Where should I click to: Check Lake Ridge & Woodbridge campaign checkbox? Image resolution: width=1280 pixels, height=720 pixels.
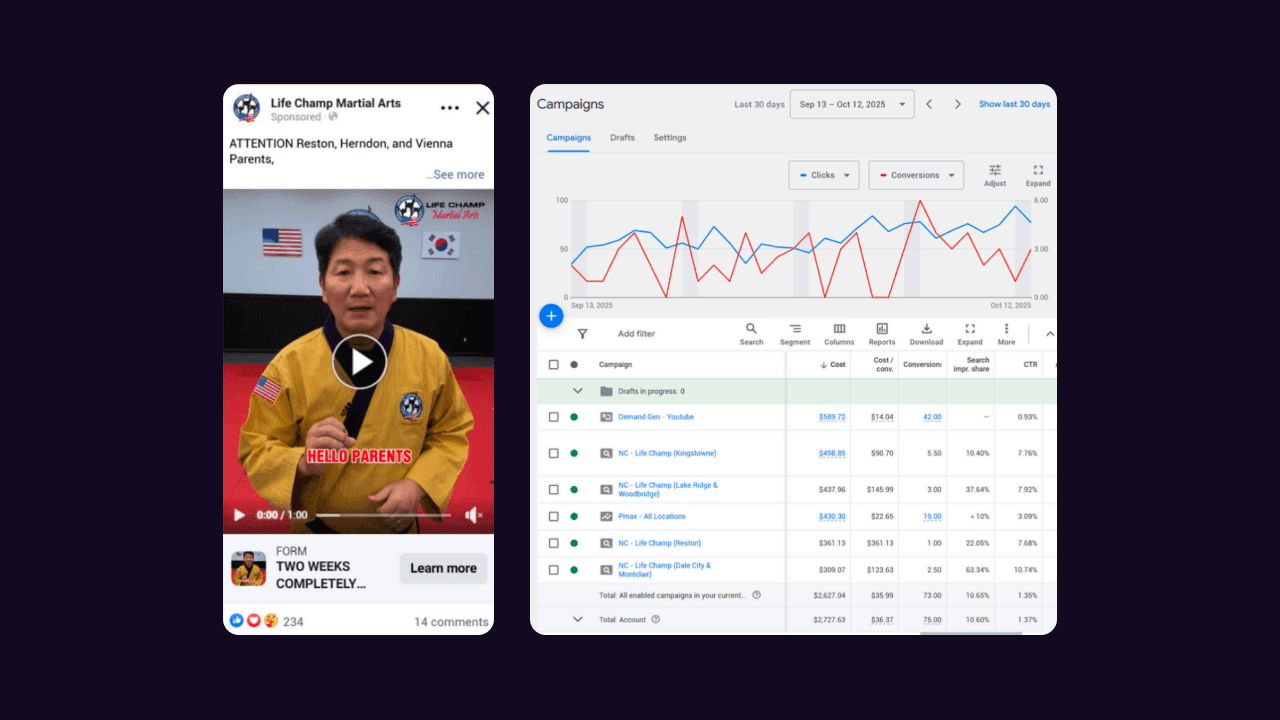click(x=553, y=490)
